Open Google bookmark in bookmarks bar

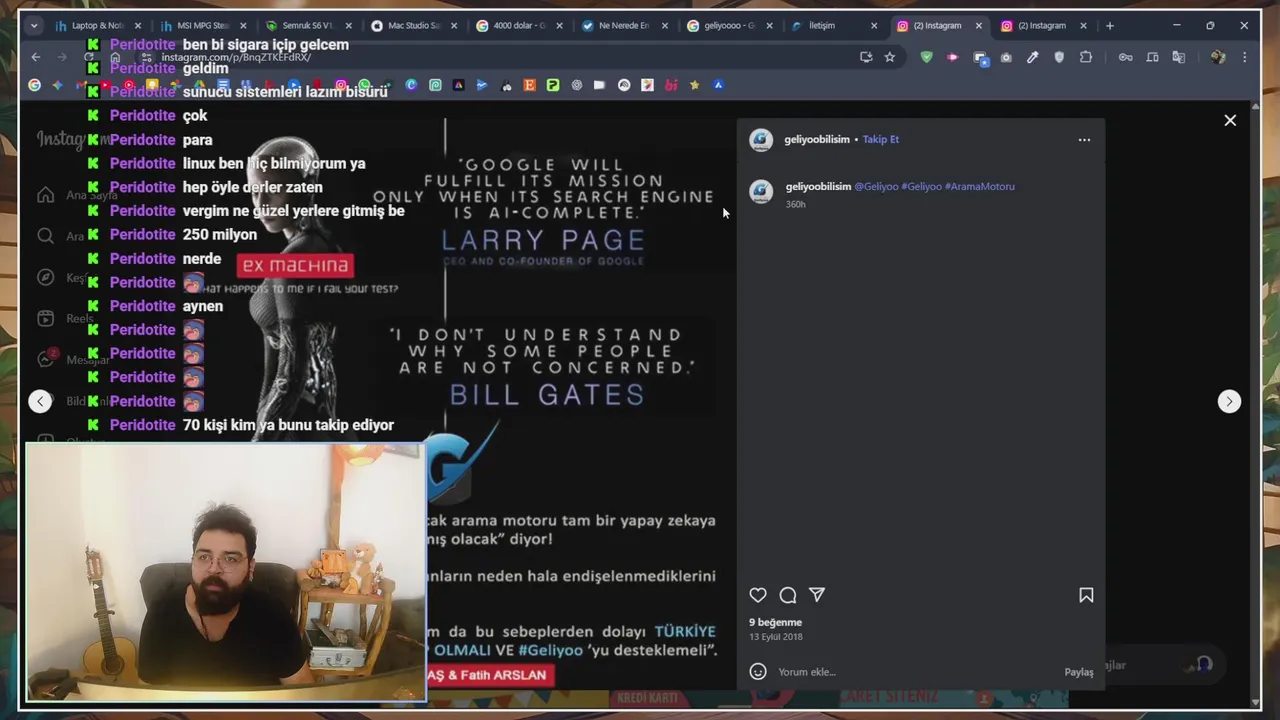pyautogui.click(x=34, y=85)
